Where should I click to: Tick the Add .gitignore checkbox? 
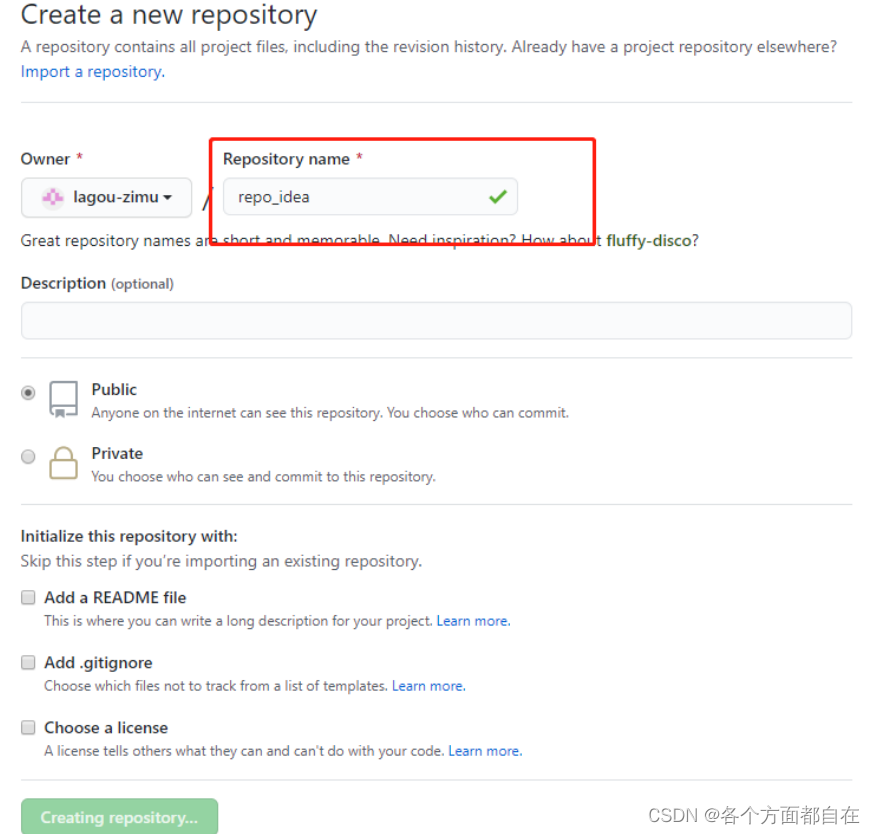click(x=28, y=662)
